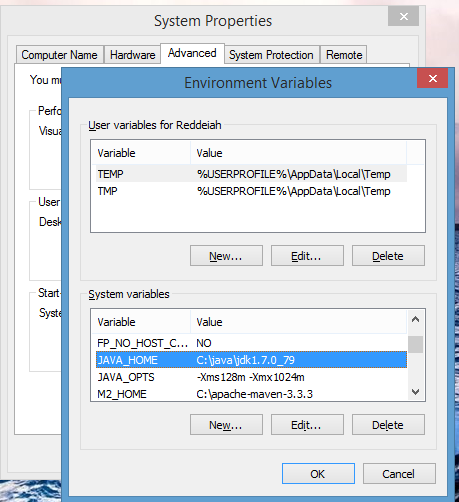Viewport: 459px width, 502px height.
Task: Select the TMP user variable row
Action: [x=251, y=191]
